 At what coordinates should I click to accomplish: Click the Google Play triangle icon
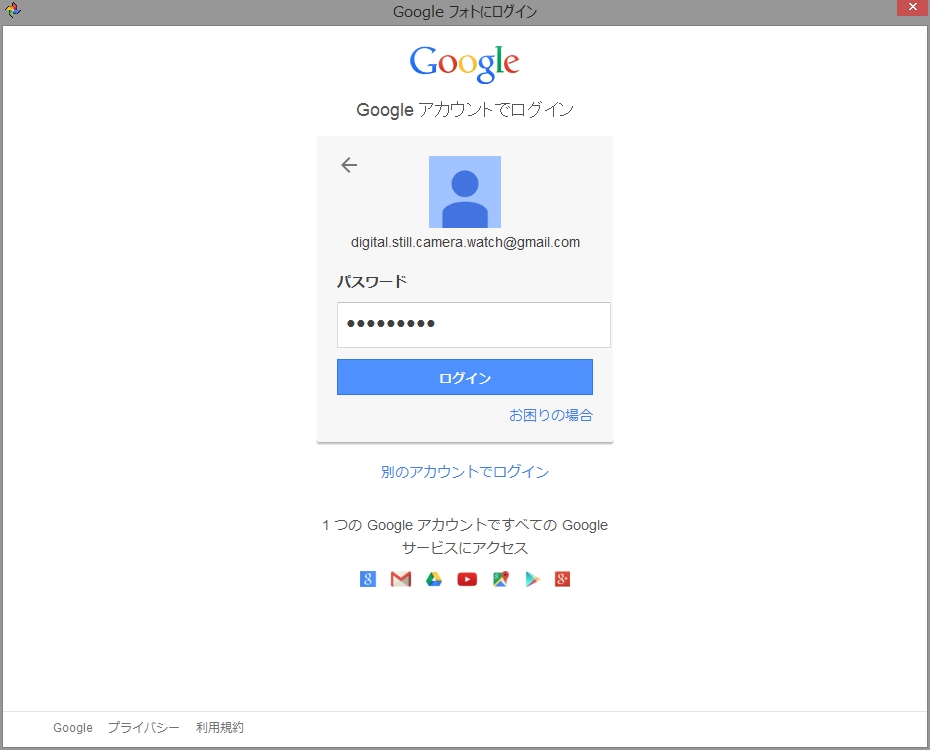click(533, 579)
